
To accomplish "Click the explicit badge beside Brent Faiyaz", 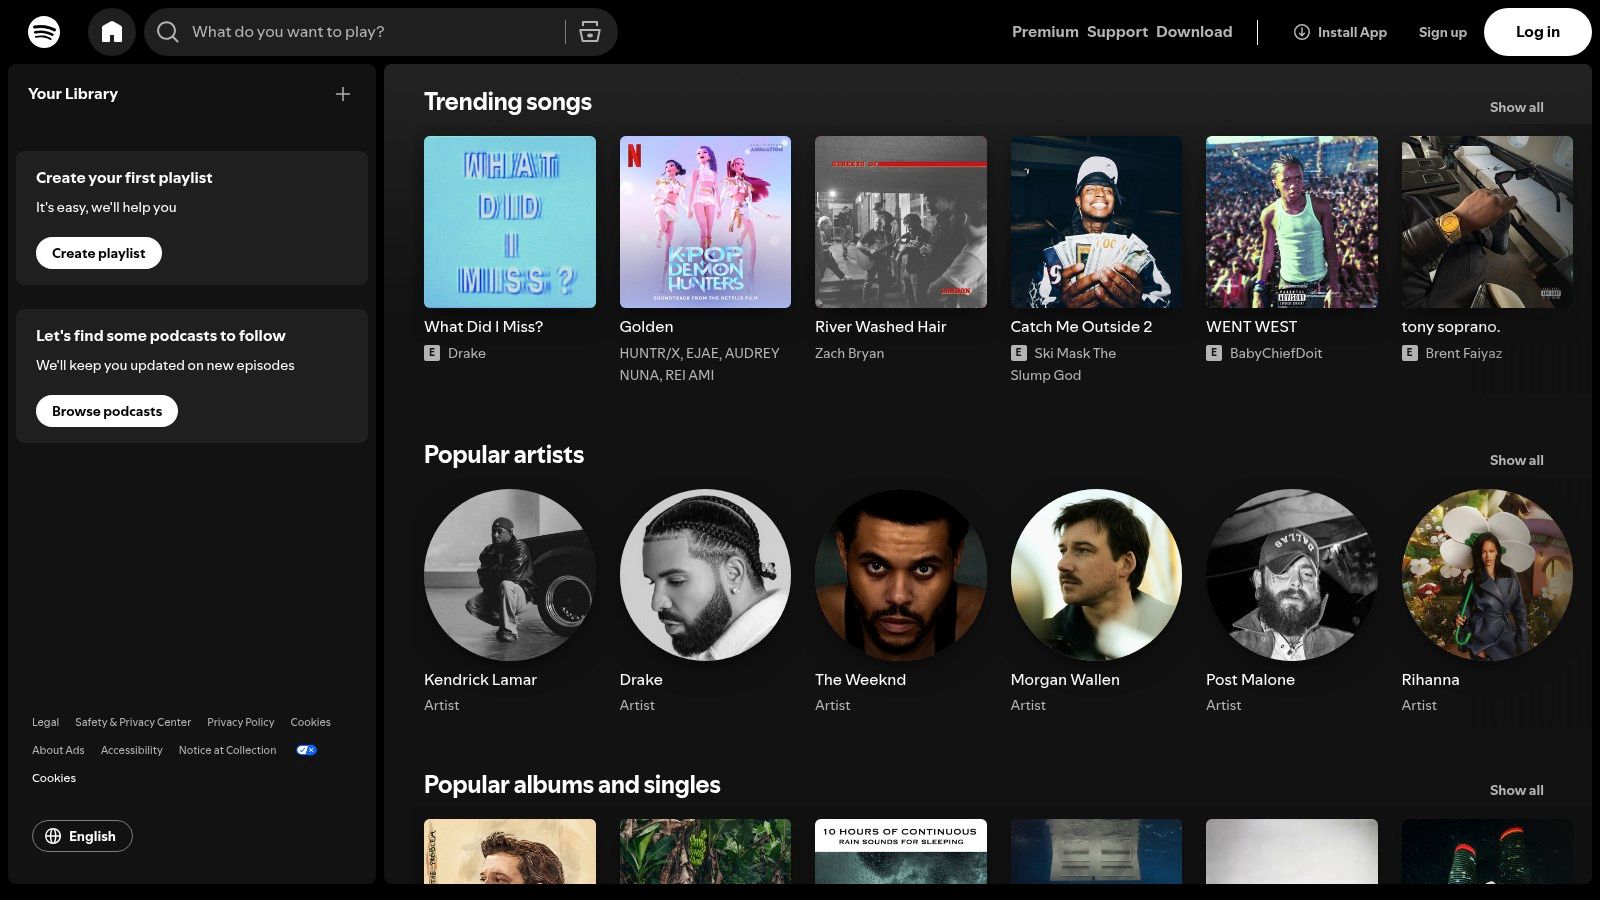I will coord(1410,353).
